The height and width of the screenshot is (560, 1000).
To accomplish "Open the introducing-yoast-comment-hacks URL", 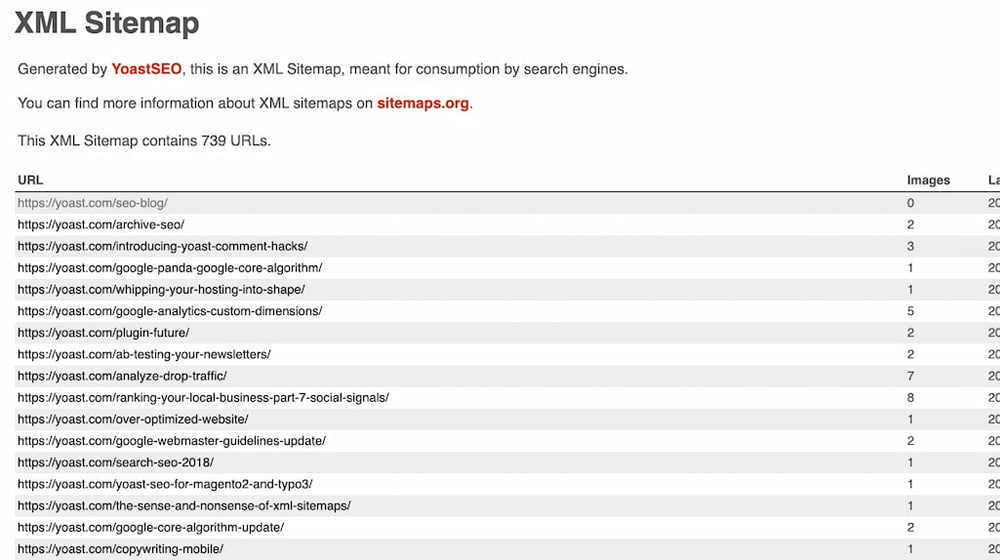I will (163, 246).
